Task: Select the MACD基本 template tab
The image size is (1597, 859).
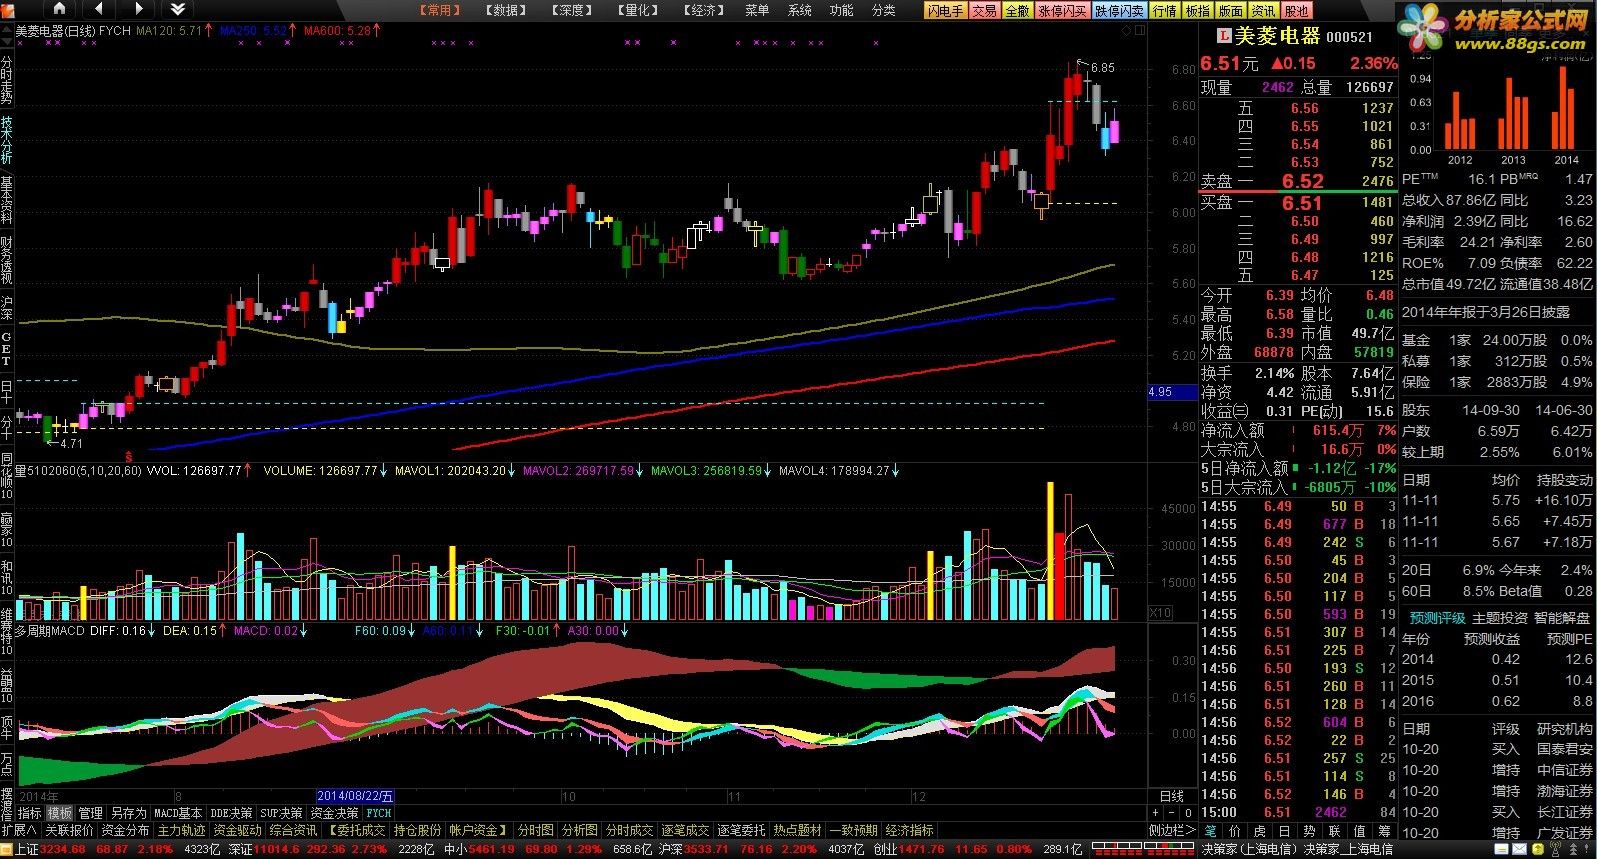Action: click(x=178, y=813)
